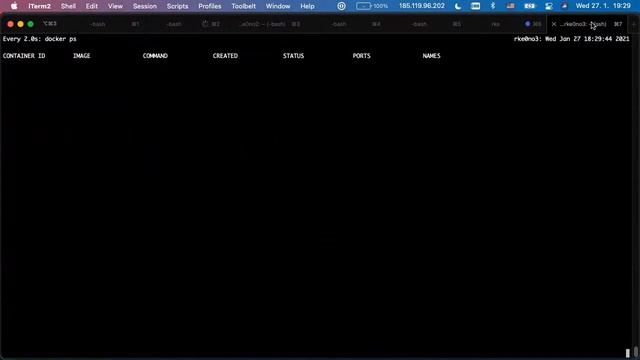Open the Edit menu
Viewport: 640px width, 360px height.
[x=91, y=6]
